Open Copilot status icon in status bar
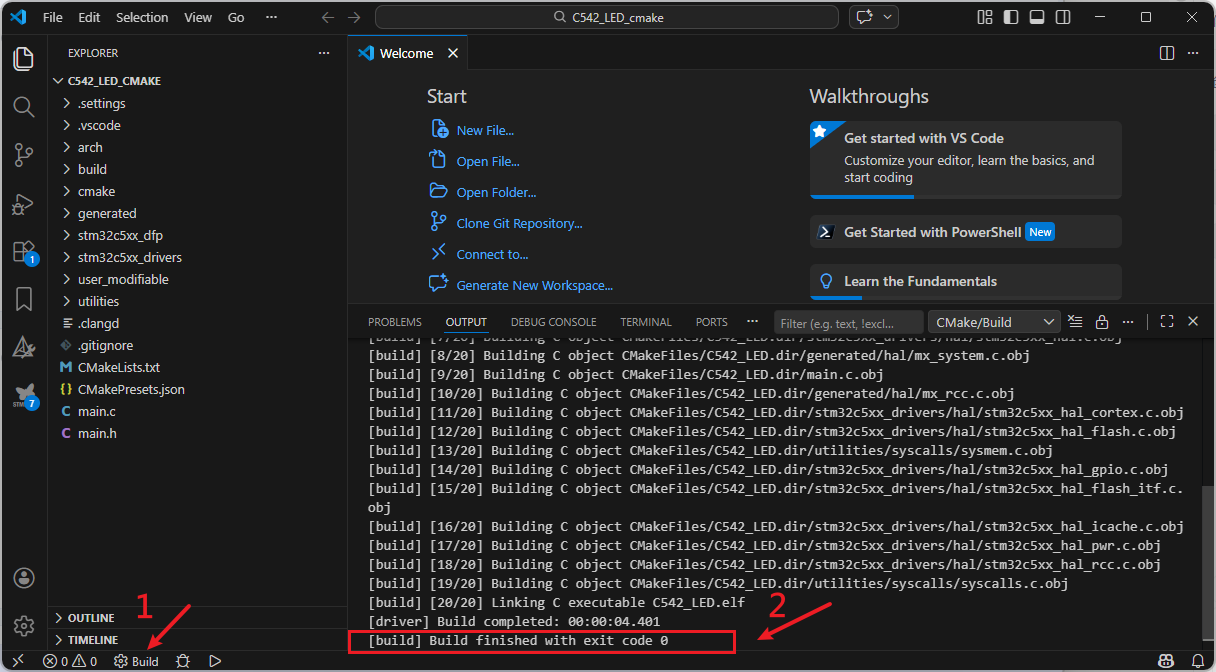The image size is (1216, 672). 1166,661
